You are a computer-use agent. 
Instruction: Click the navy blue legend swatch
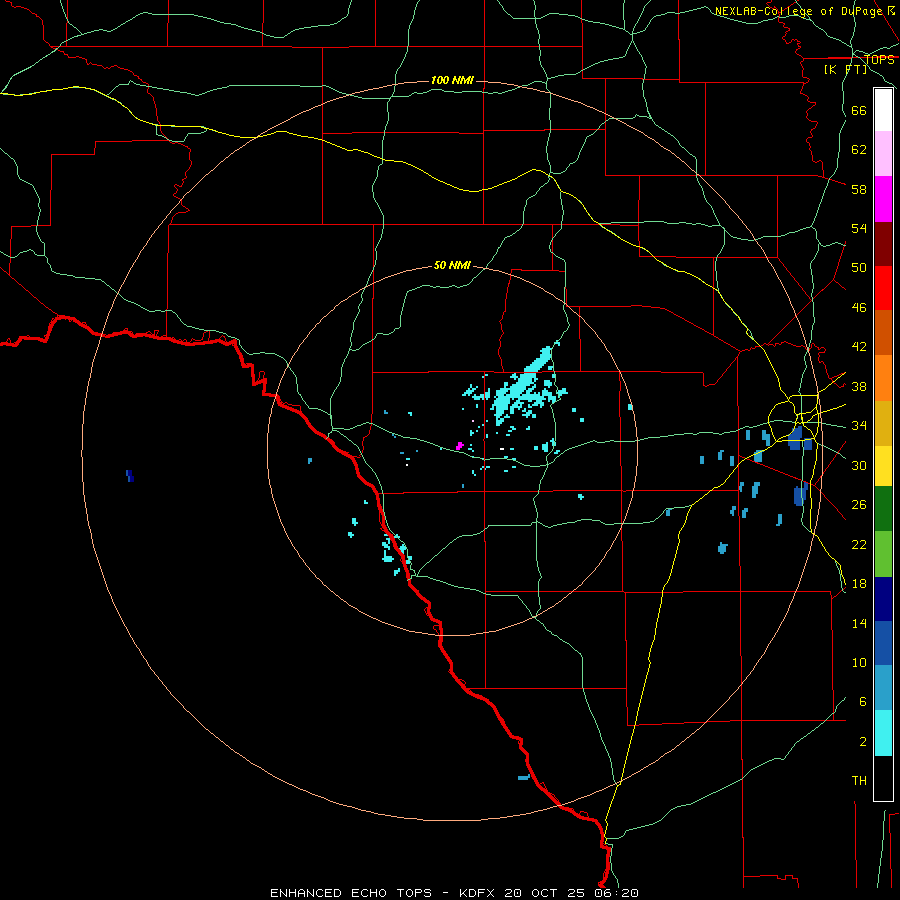883,599
